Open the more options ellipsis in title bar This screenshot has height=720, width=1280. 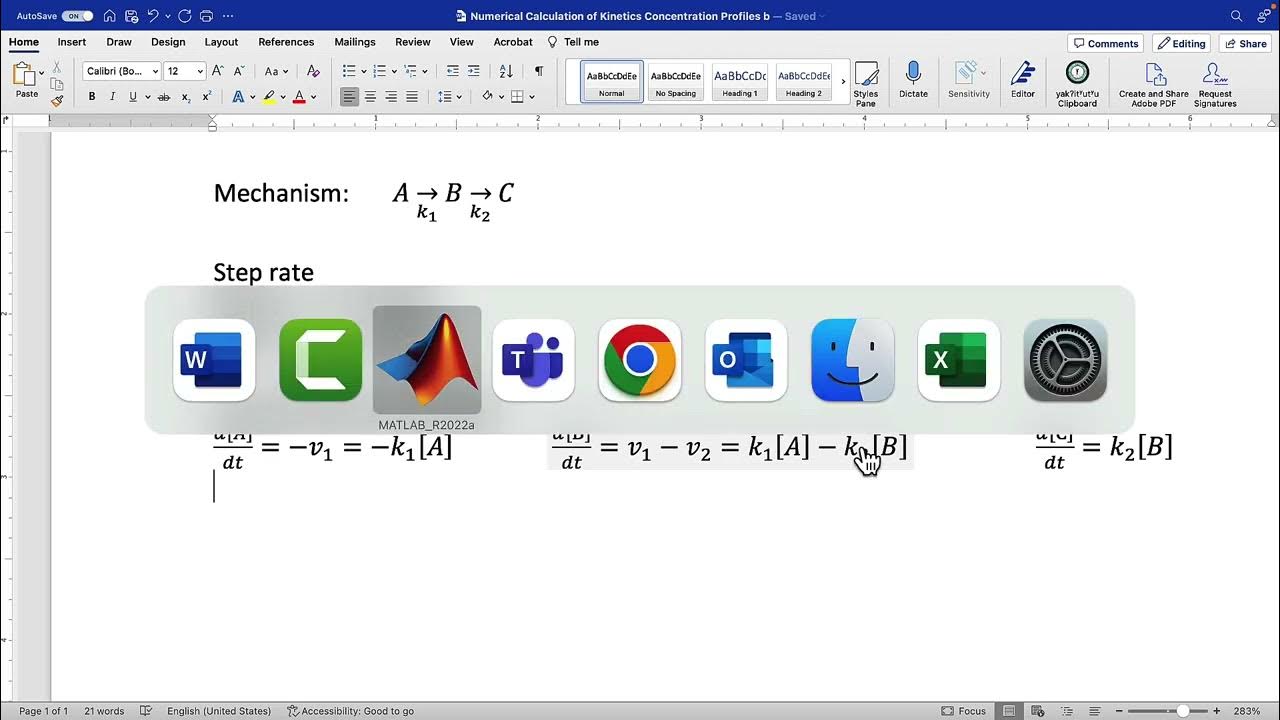228,16
